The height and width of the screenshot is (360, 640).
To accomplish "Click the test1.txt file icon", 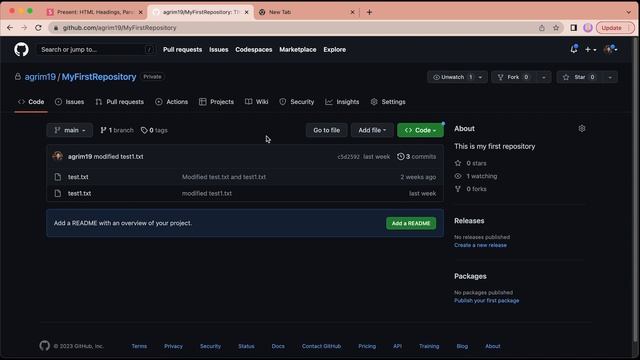I will [58, 193].
